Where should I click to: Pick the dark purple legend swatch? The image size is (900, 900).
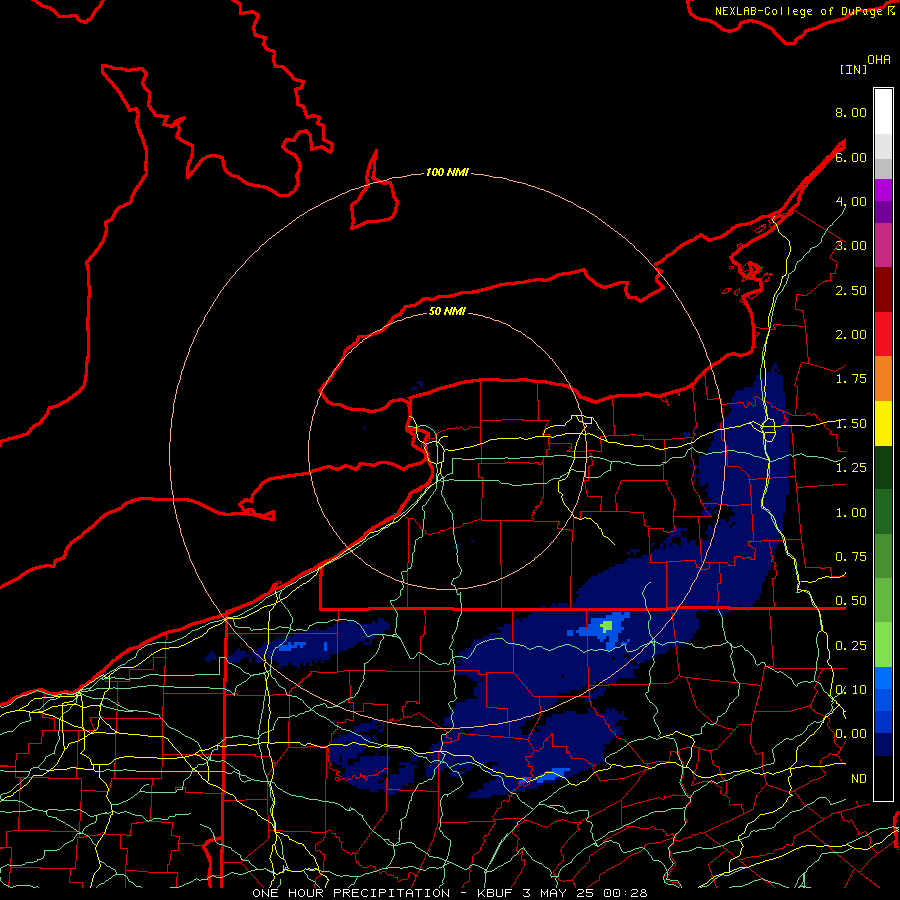[883, 212]
